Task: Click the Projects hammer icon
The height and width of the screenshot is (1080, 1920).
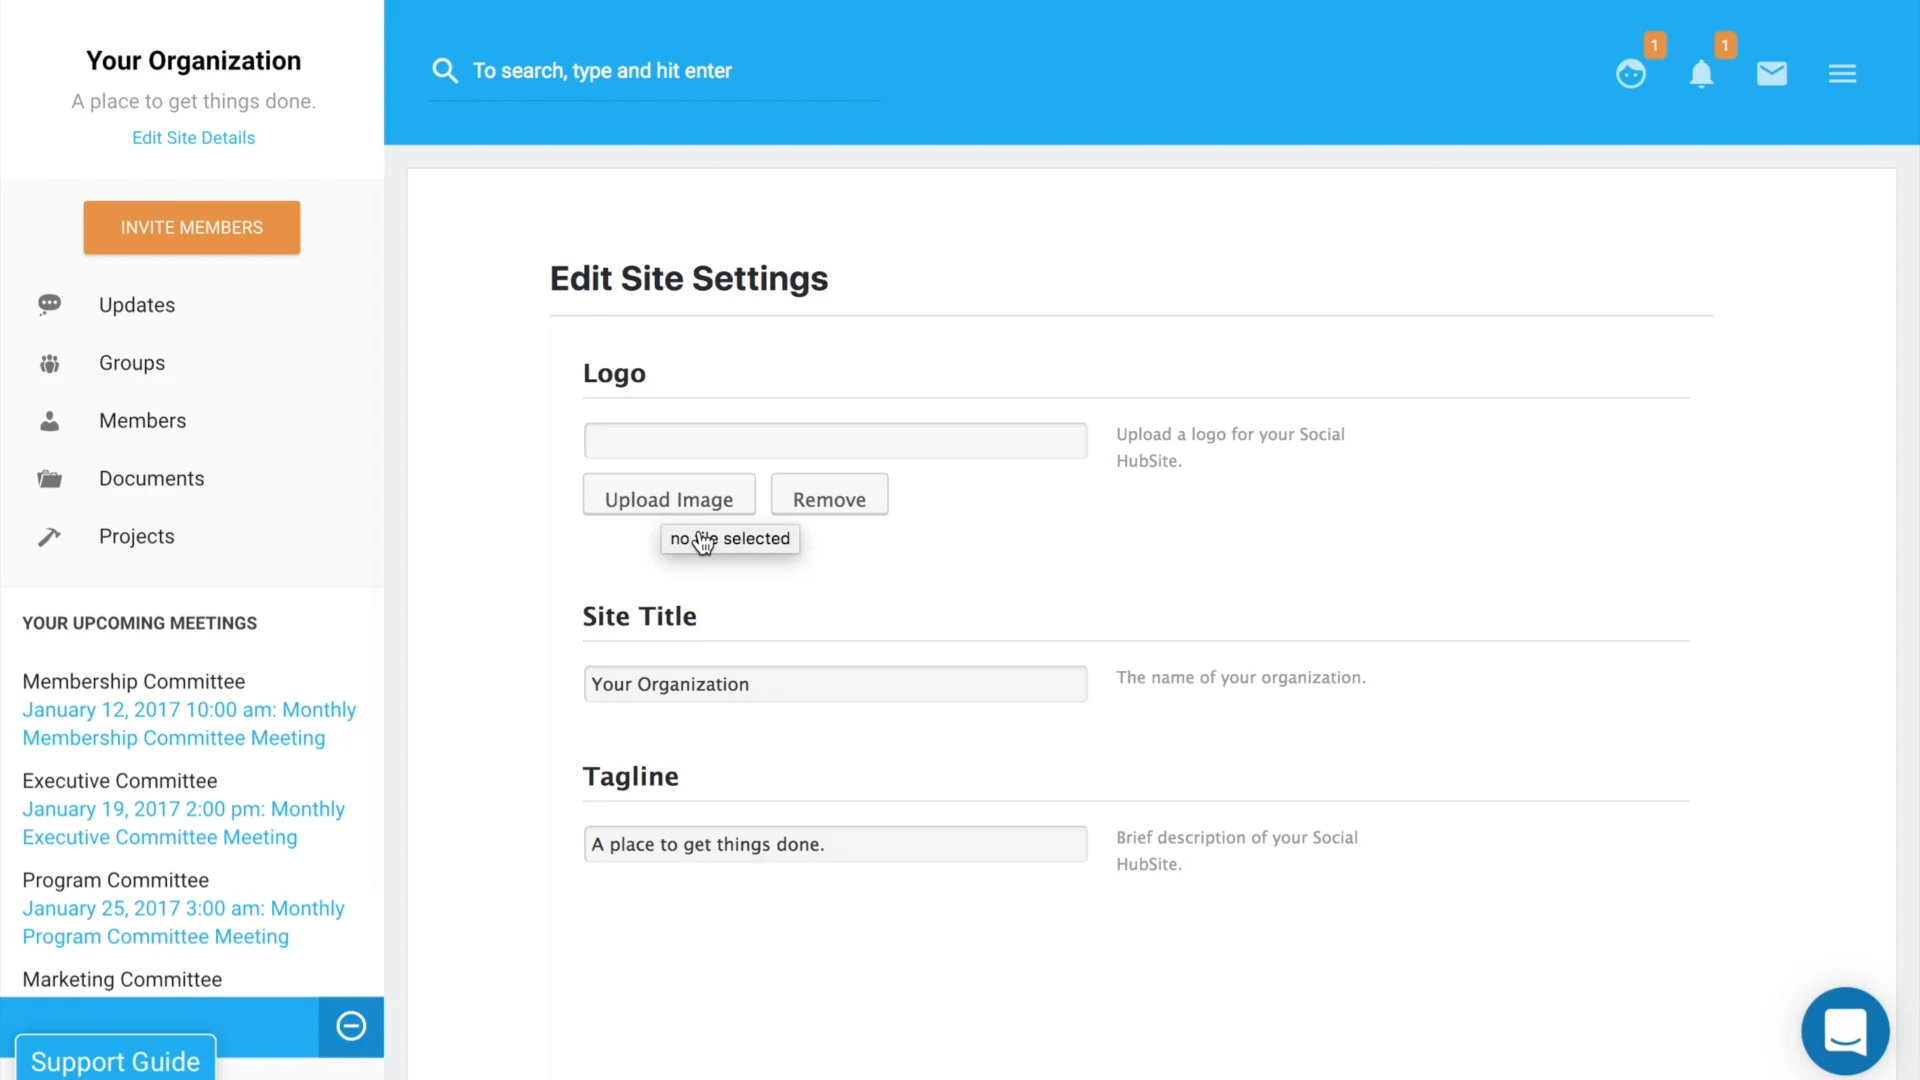Action: point(49,537)
